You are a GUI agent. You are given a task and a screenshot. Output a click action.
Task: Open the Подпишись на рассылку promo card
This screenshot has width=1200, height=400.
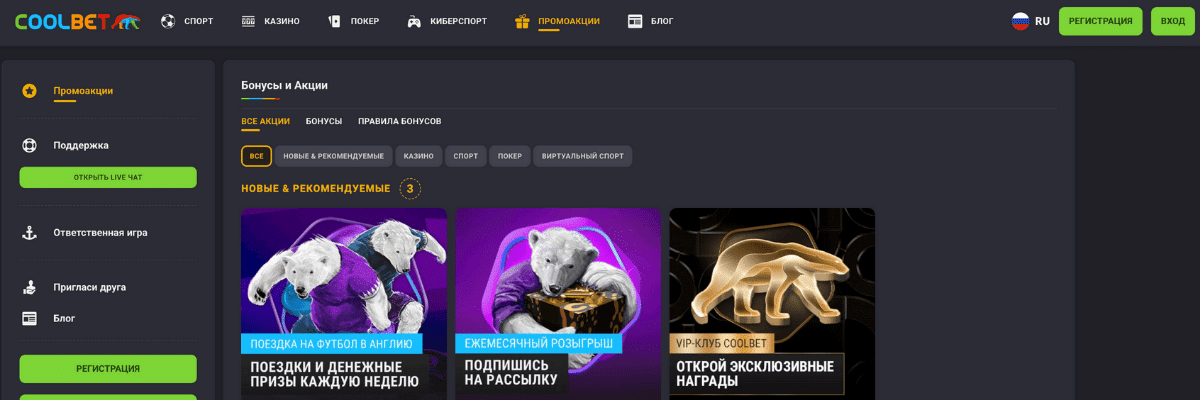point(558,304)
